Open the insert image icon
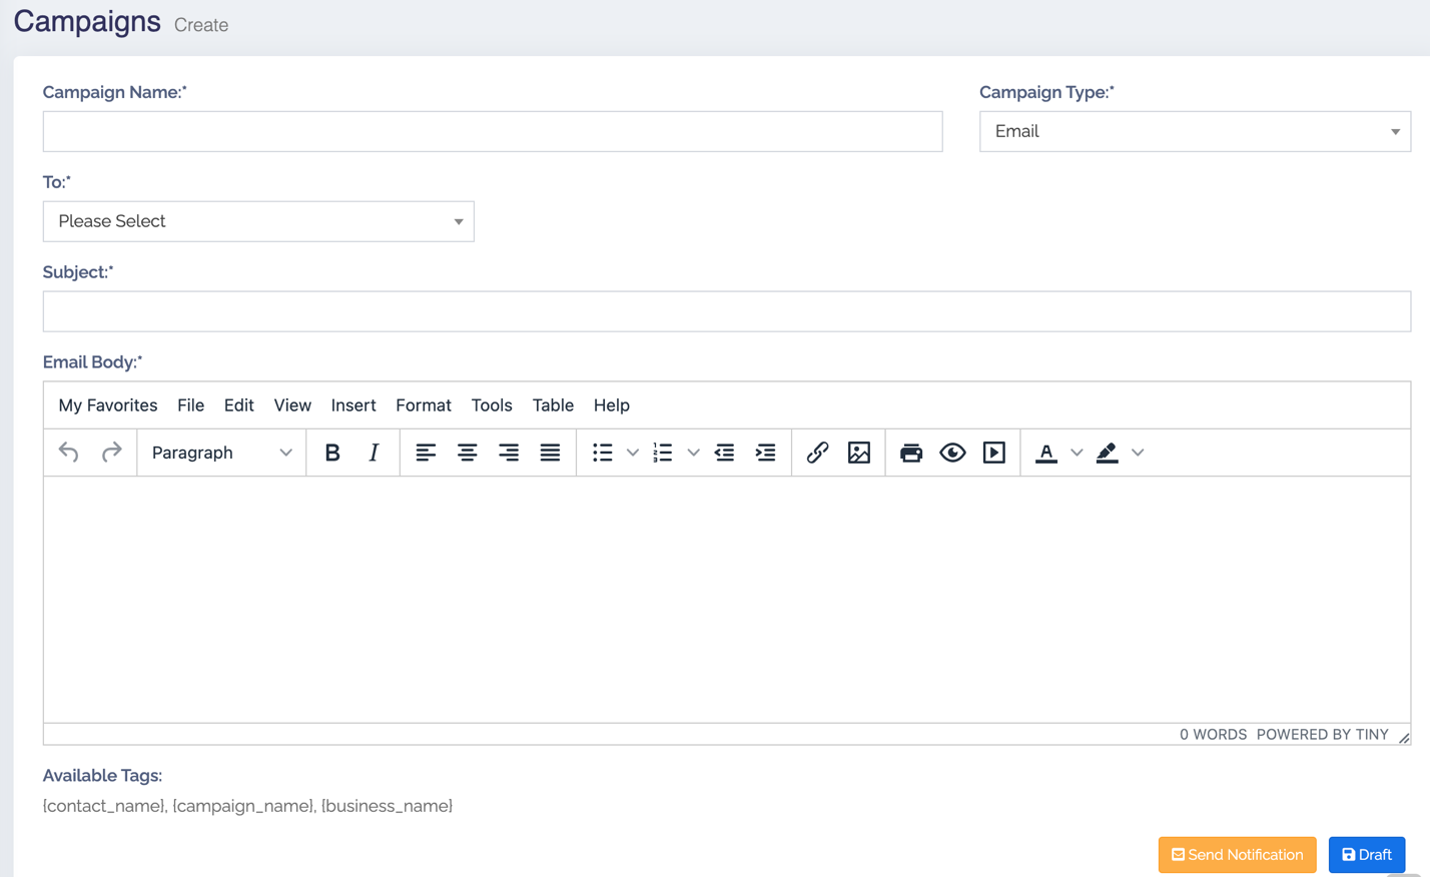 [x=859, y=453]
